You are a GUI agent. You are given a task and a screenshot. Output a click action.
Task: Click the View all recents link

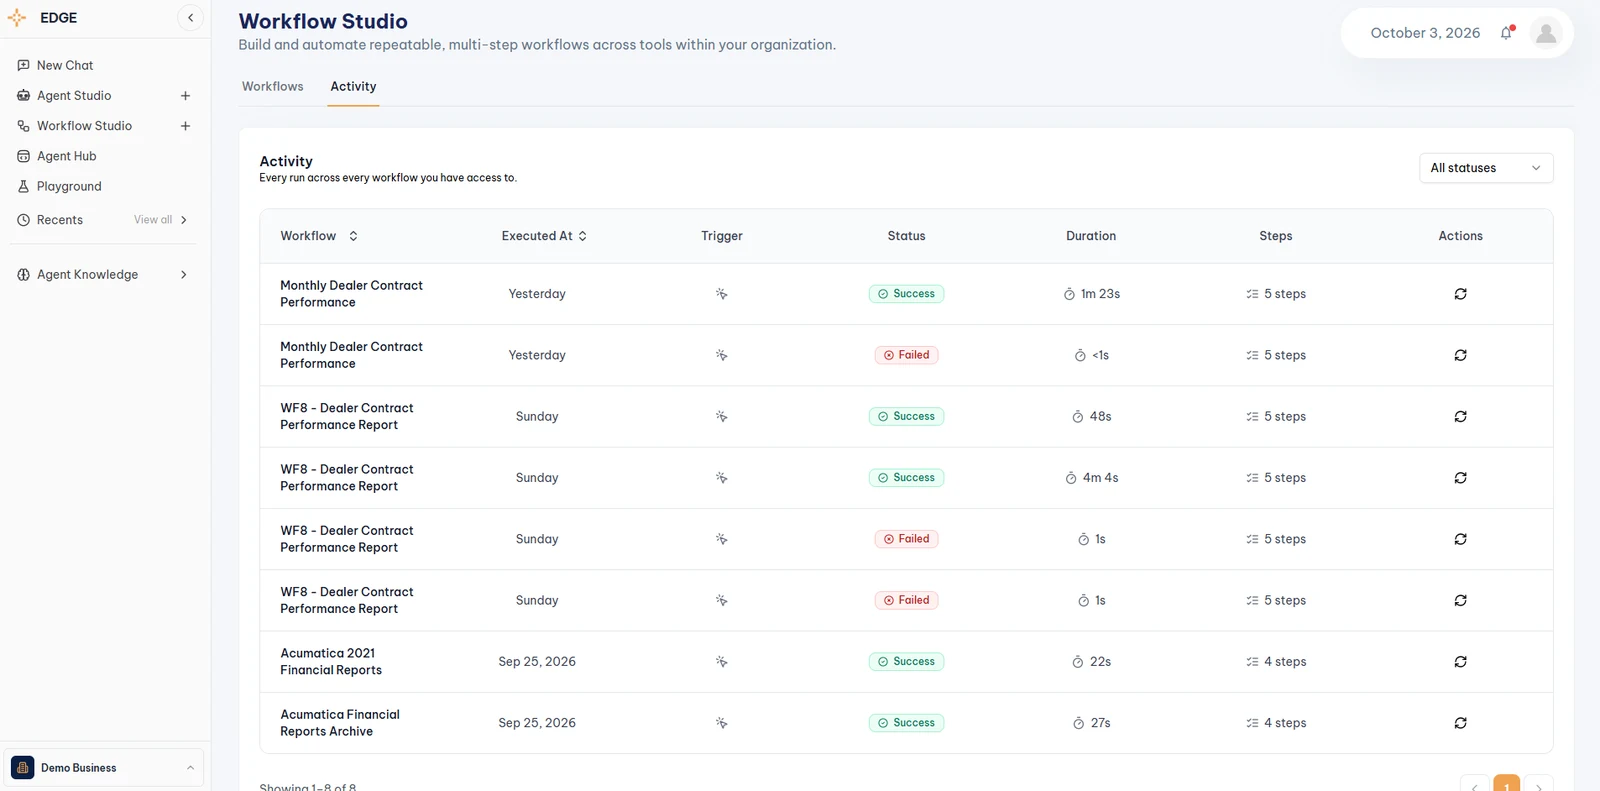point(153,220)
